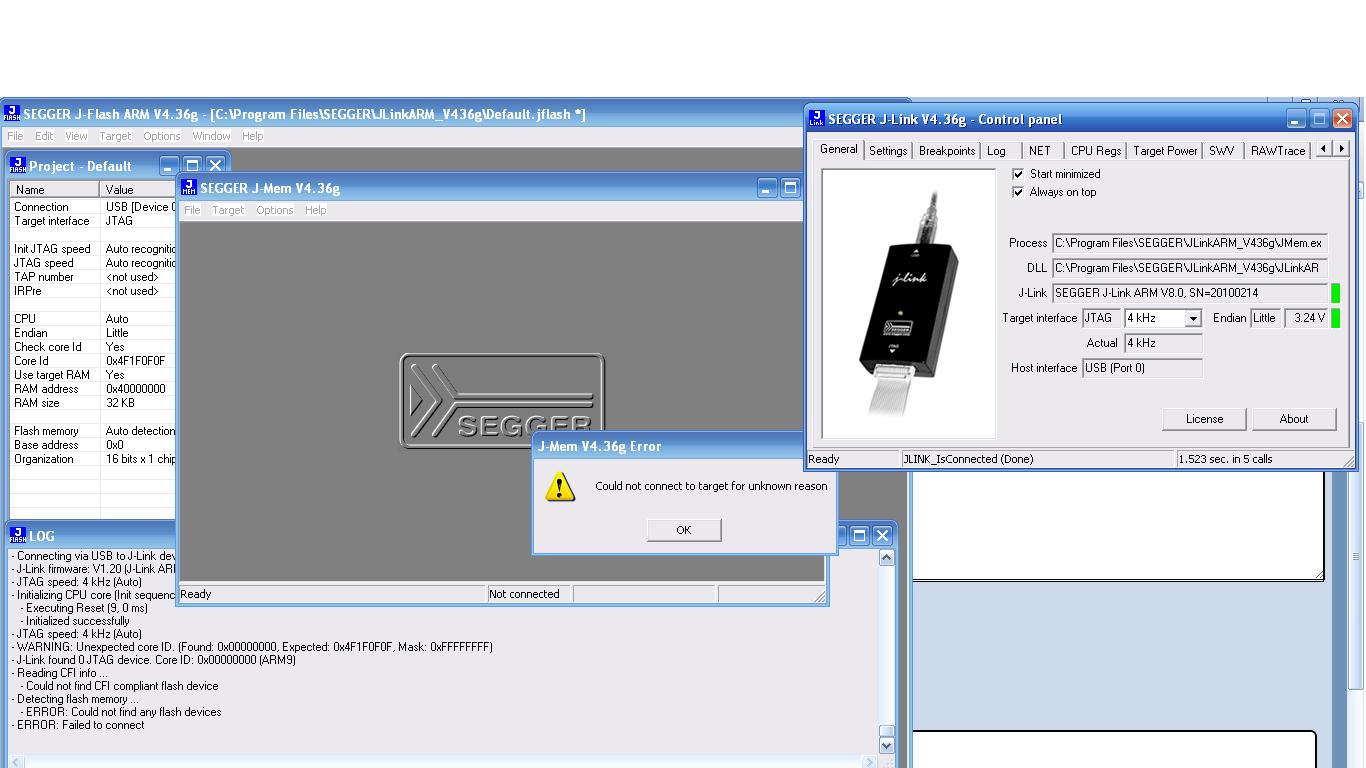Click the Name column header in Project
This screenshot has height=768, width=1366.
(x=55, y=189)
